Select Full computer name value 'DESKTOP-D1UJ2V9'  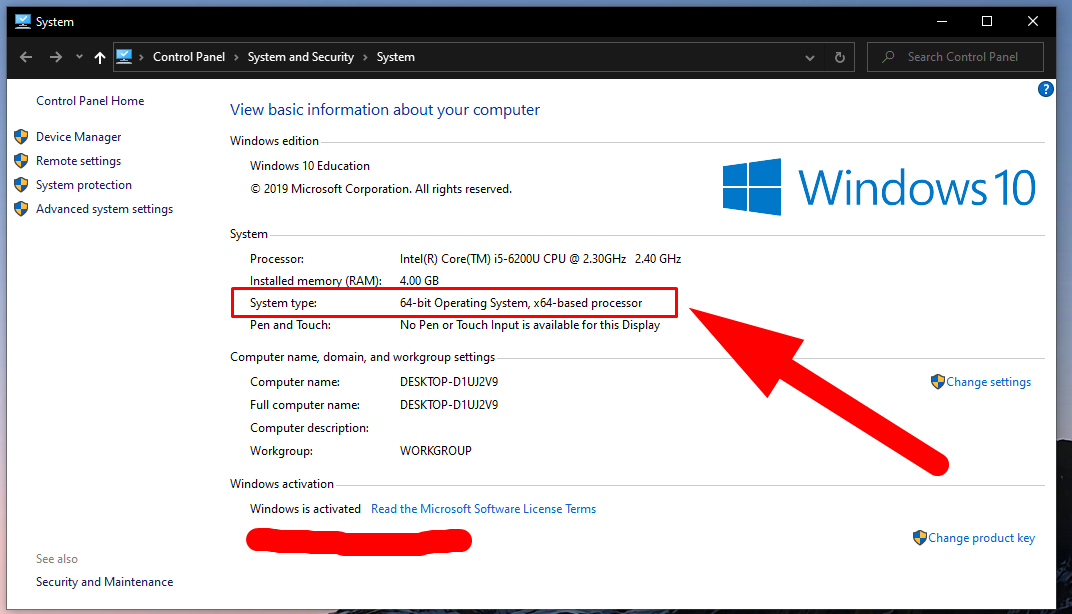(449, 405)
